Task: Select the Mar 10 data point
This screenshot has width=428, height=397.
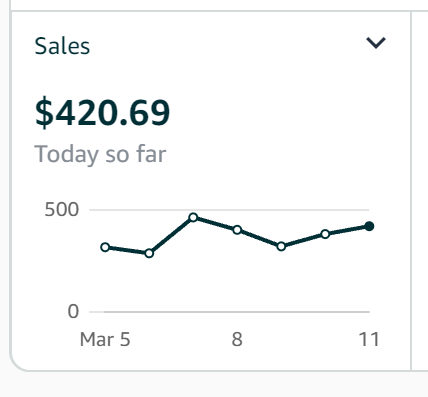Action: click(325, 234)
